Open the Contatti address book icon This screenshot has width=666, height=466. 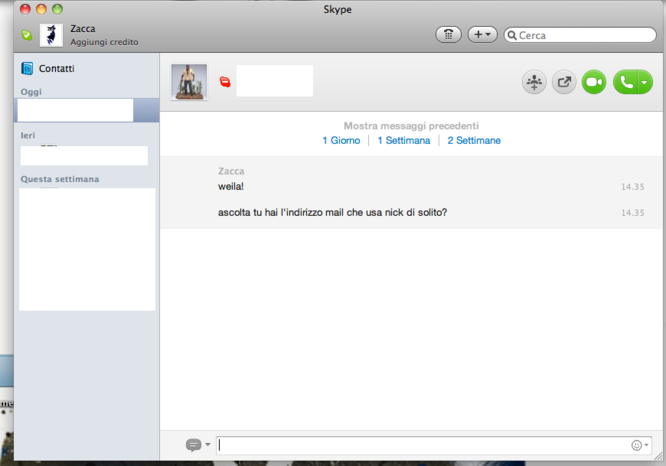(27, 68)
